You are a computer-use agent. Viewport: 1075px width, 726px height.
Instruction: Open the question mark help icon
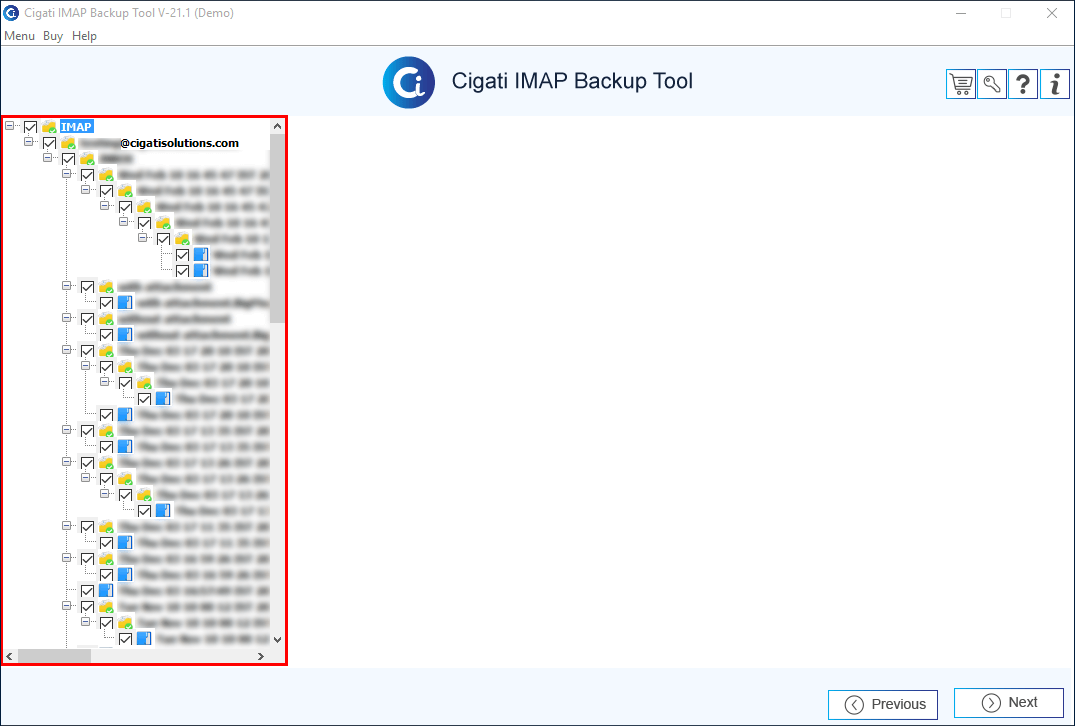pos(1023,84)
